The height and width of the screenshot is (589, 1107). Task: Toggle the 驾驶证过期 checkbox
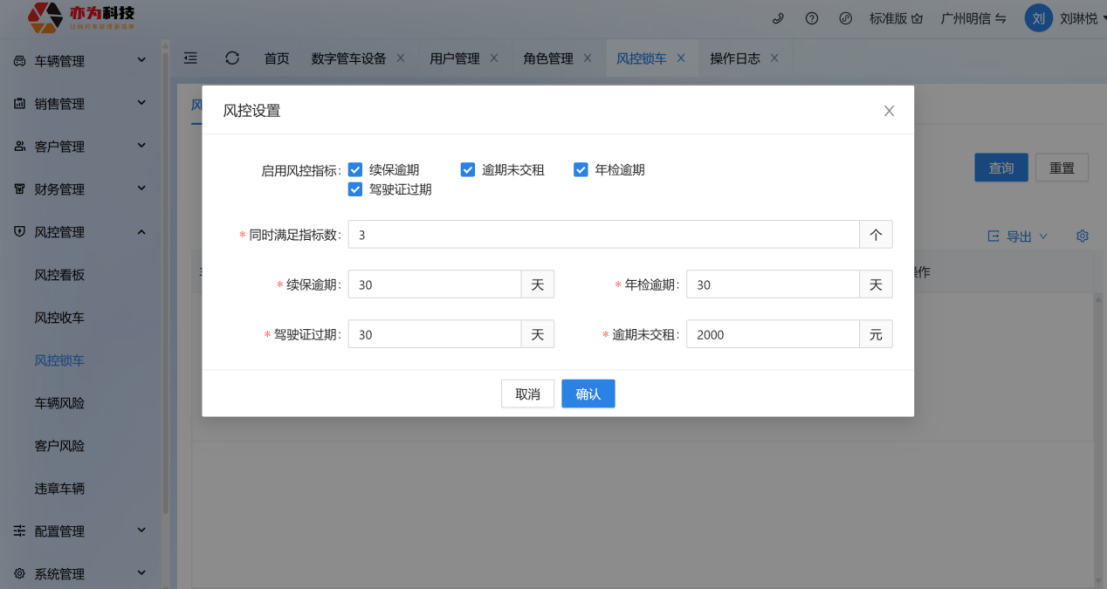(355, 189)
